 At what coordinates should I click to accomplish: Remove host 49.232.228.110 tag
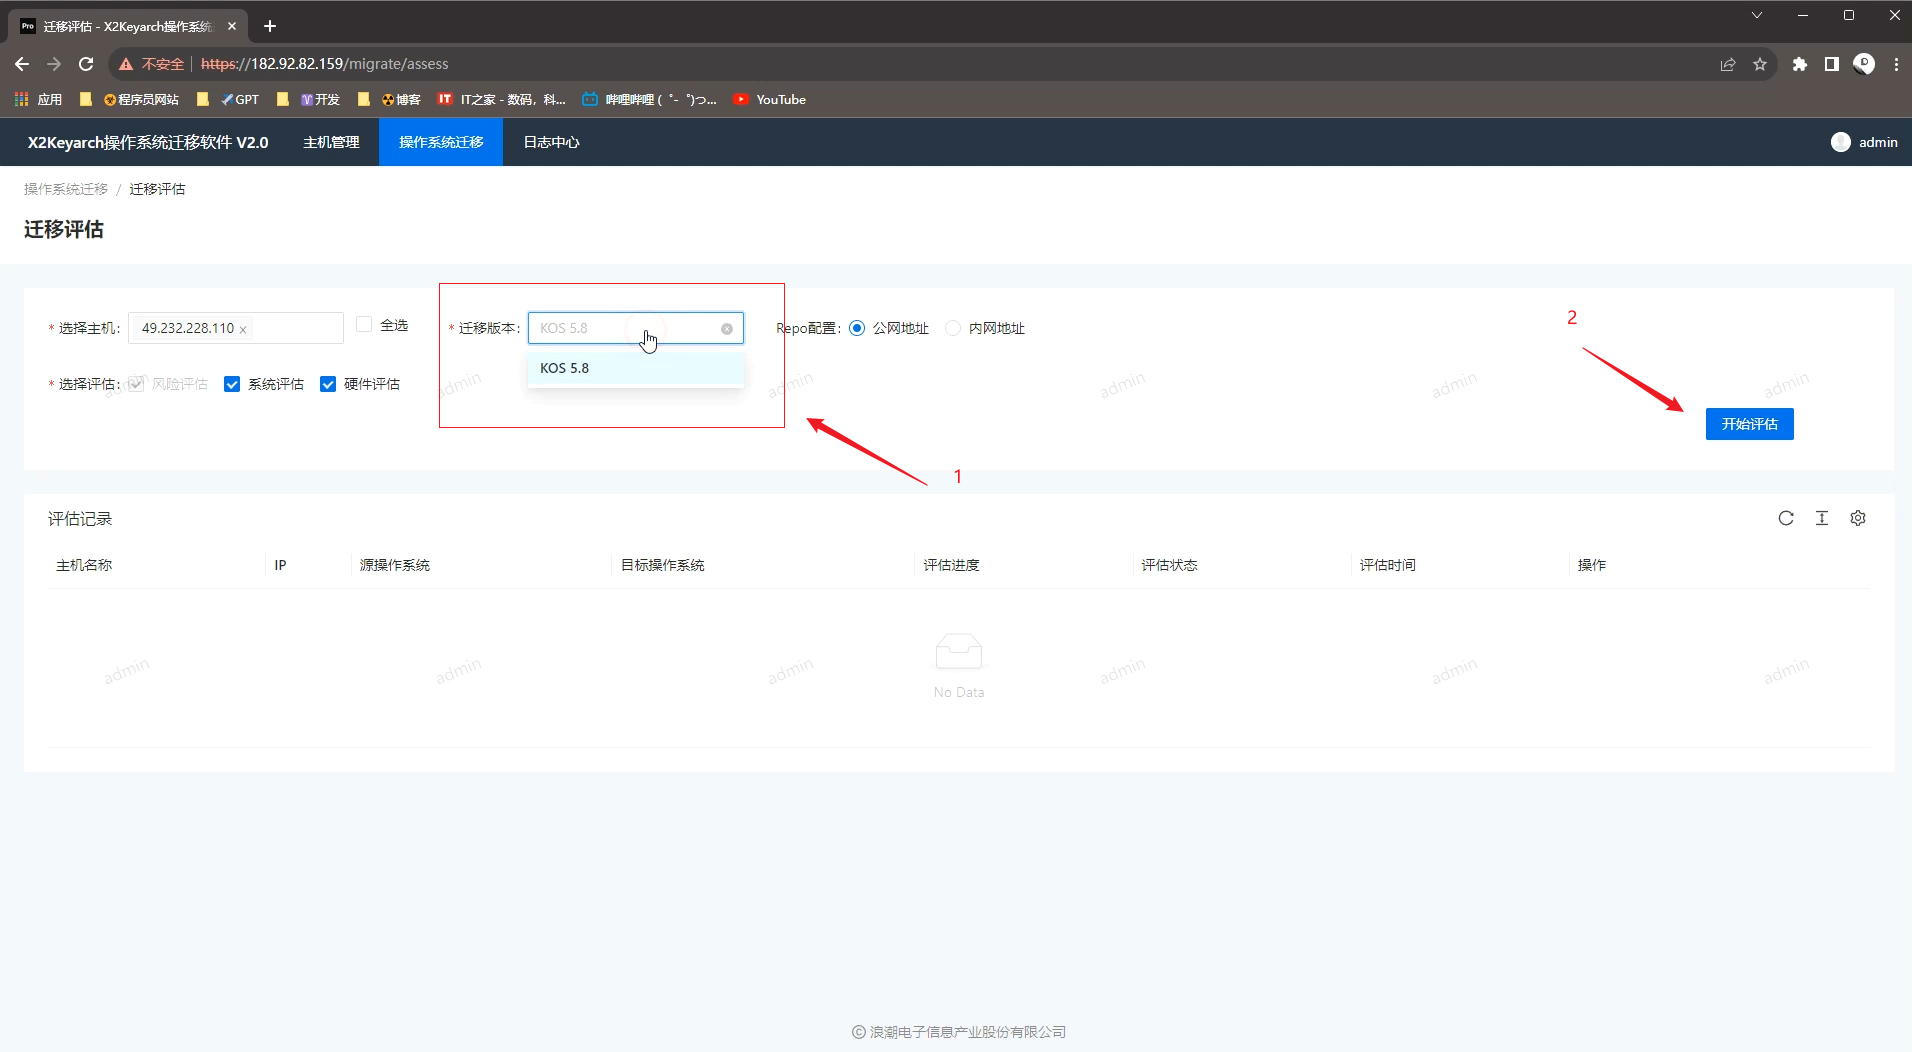coord(243,329)
